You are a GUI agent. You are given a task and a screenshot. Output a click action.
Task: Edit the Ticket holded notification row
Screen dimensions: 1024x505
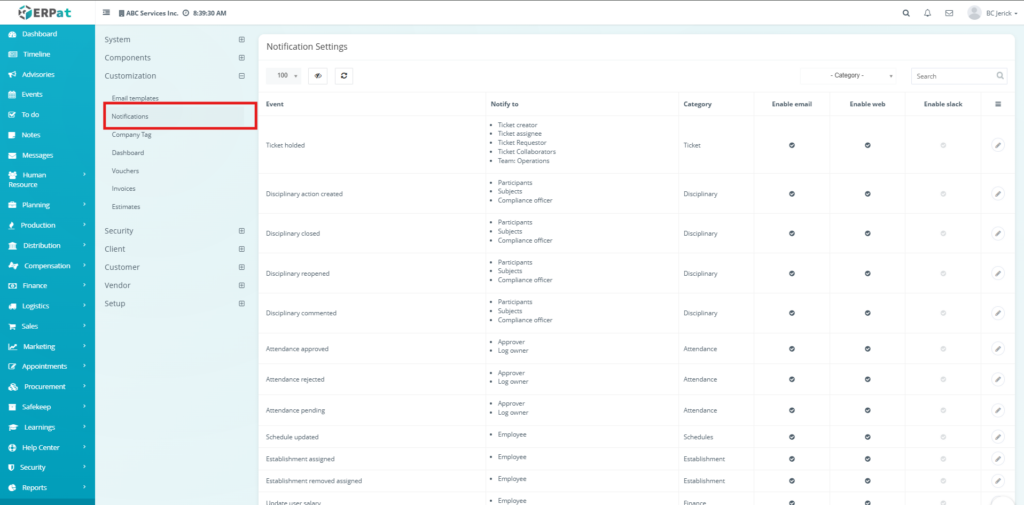coord(997,145)
